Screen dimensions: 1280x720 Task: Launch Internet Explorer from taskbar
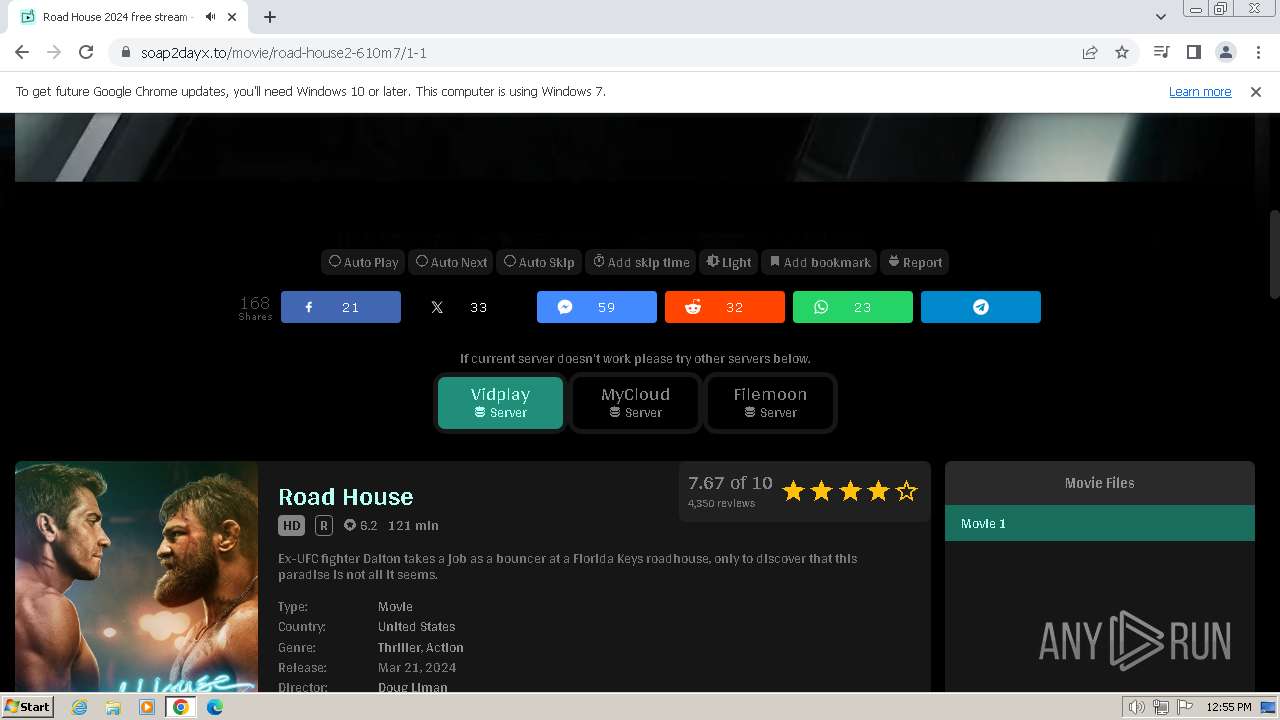[80, 707]
